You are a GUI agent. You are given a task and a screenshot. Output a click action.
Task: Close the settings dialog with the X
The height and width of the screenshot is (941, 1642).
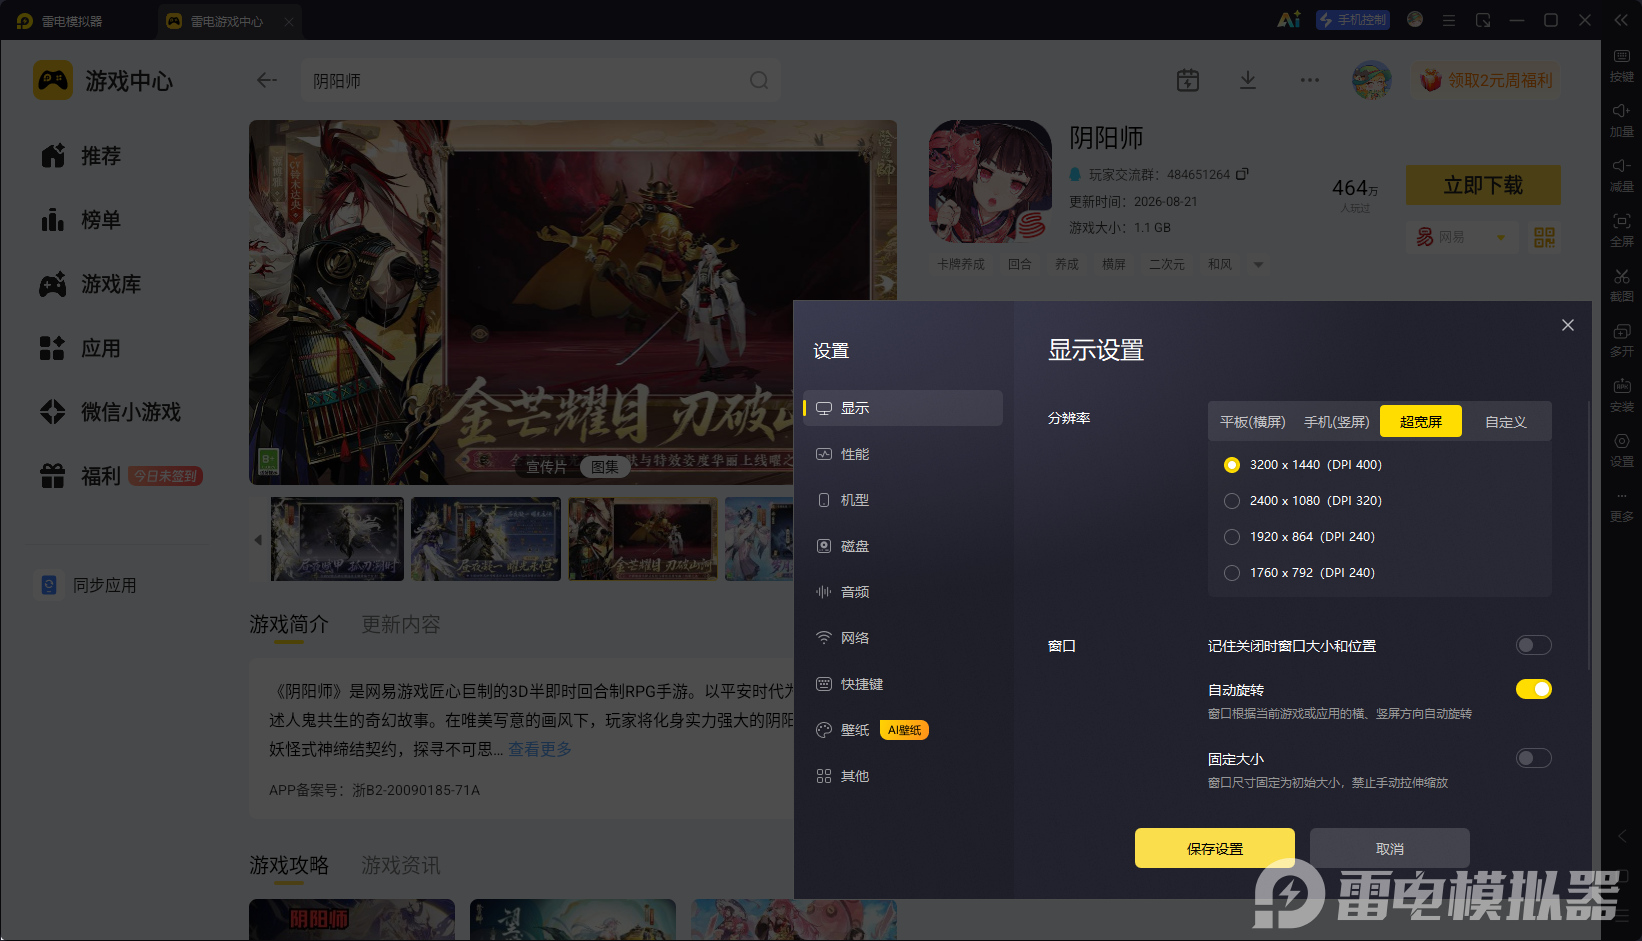pyautogui.click(x=1568, y=325)
